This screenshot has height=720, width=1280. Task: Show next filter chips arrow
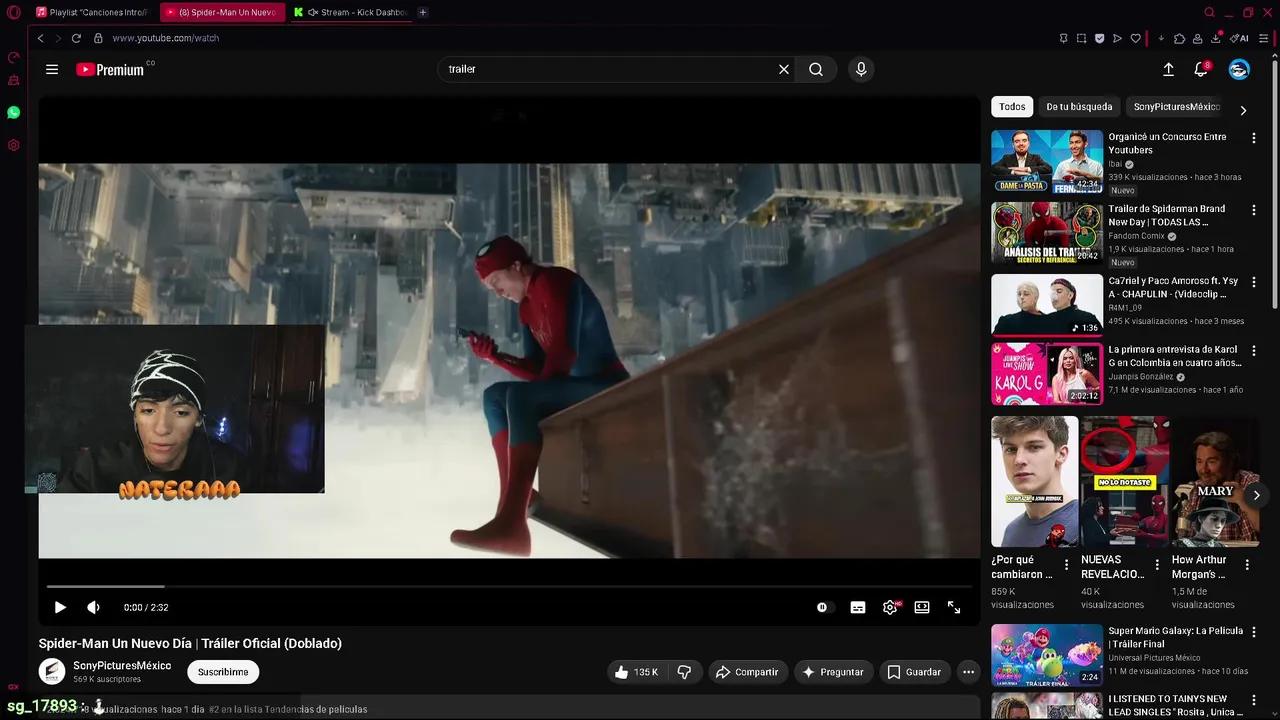point(1243,110)
